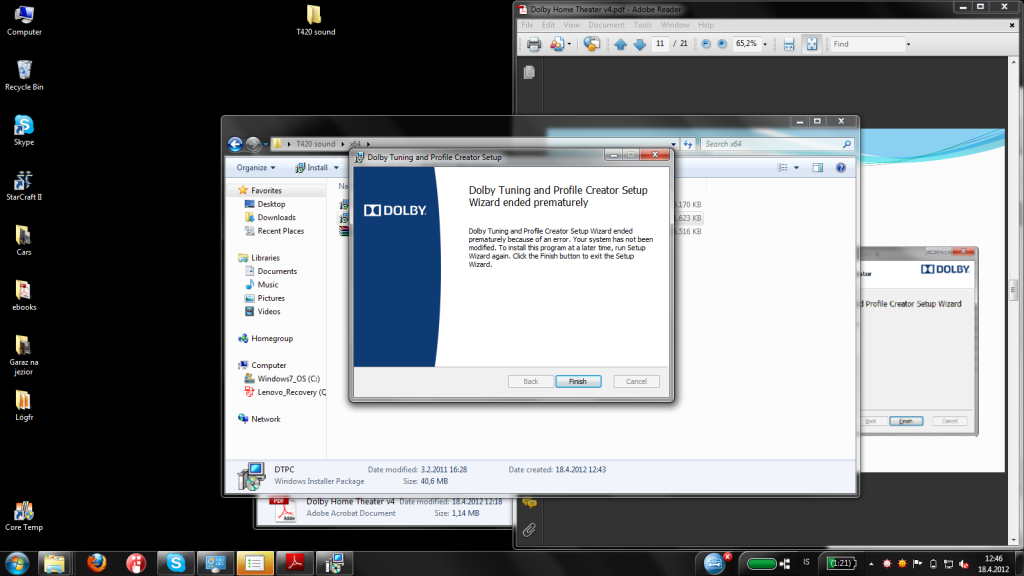The image size is (1024, 576).
Task: Click the Skype taskbar button
Action: coord(176,563)
